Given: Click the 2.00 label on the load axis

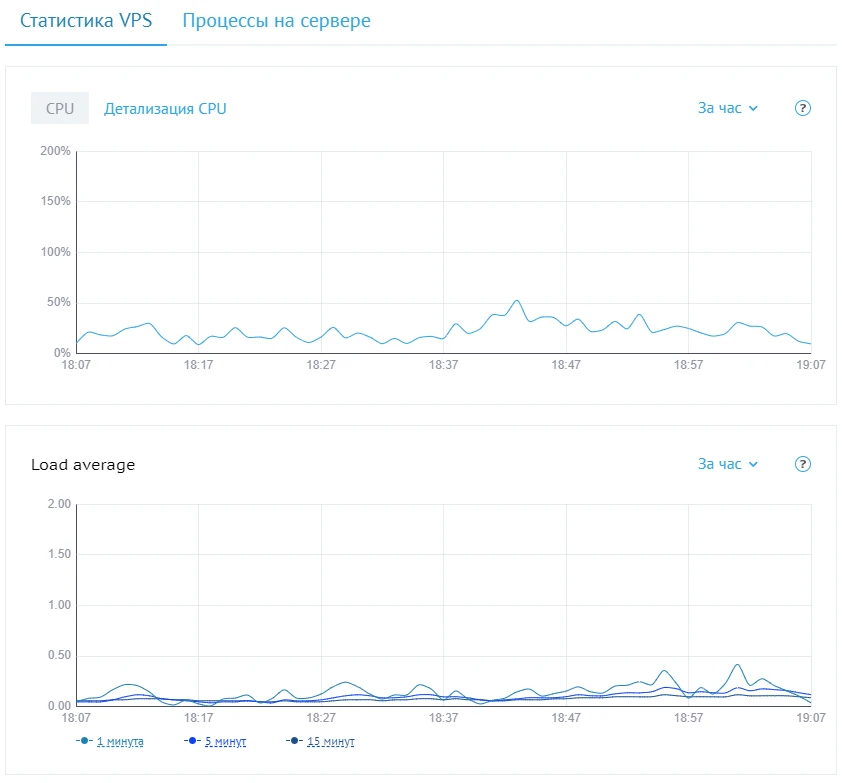Looking at the screenshot, I should coord(59,504).
